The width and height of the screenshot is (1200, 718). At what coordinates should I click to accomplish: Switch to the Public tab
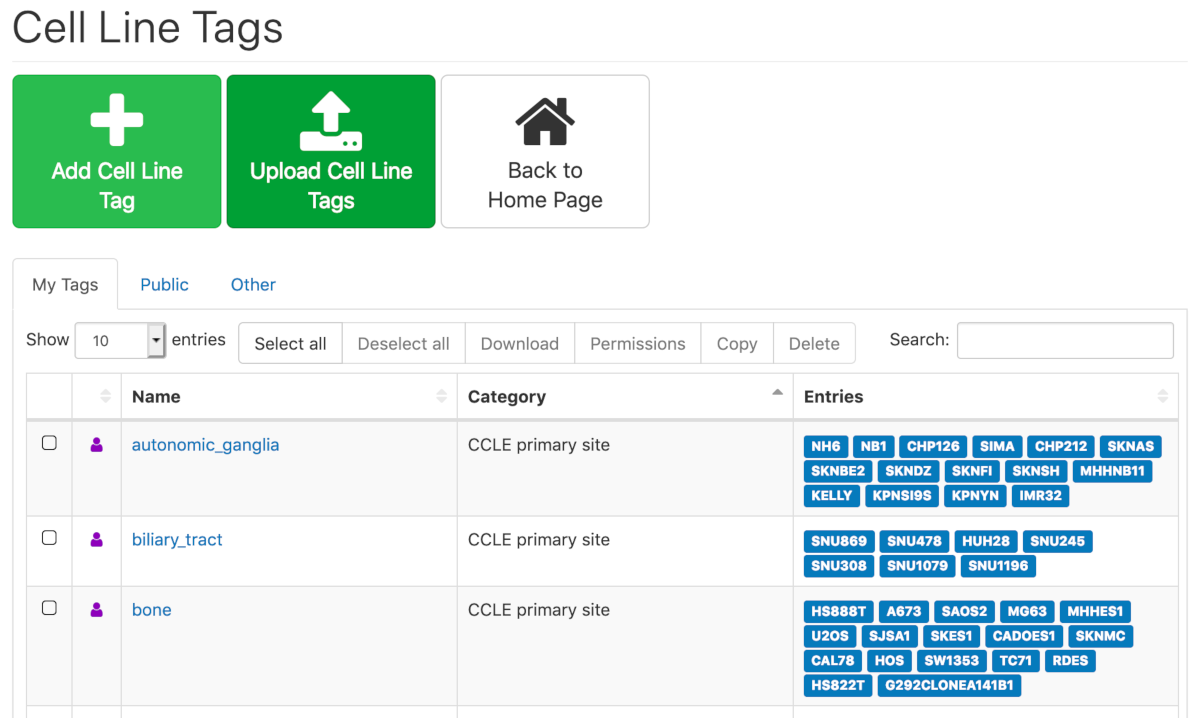point(164,284)
